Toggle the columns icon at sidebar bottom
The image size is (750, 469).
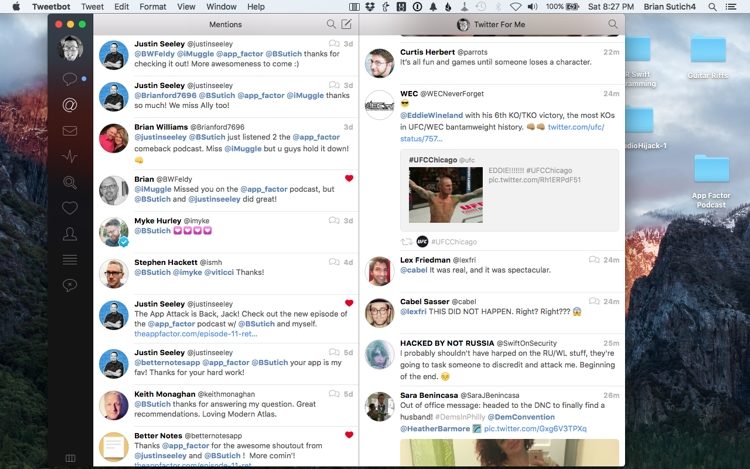click(70, 458)
